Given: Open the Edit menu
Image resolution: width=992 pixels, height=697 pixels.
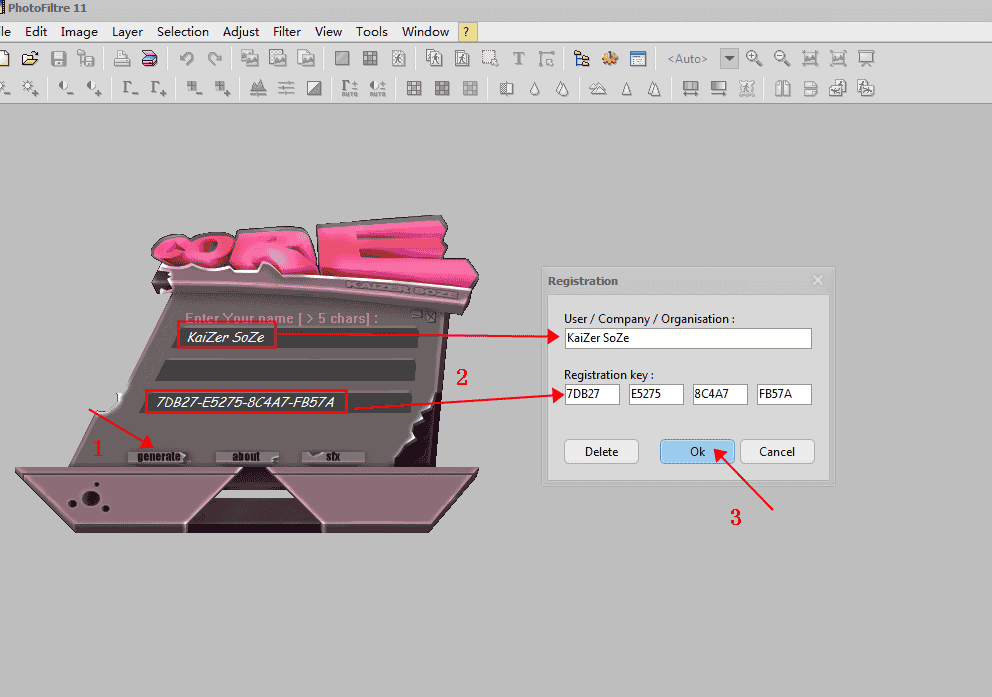Looking at the screenshot, I should point(36,32).
